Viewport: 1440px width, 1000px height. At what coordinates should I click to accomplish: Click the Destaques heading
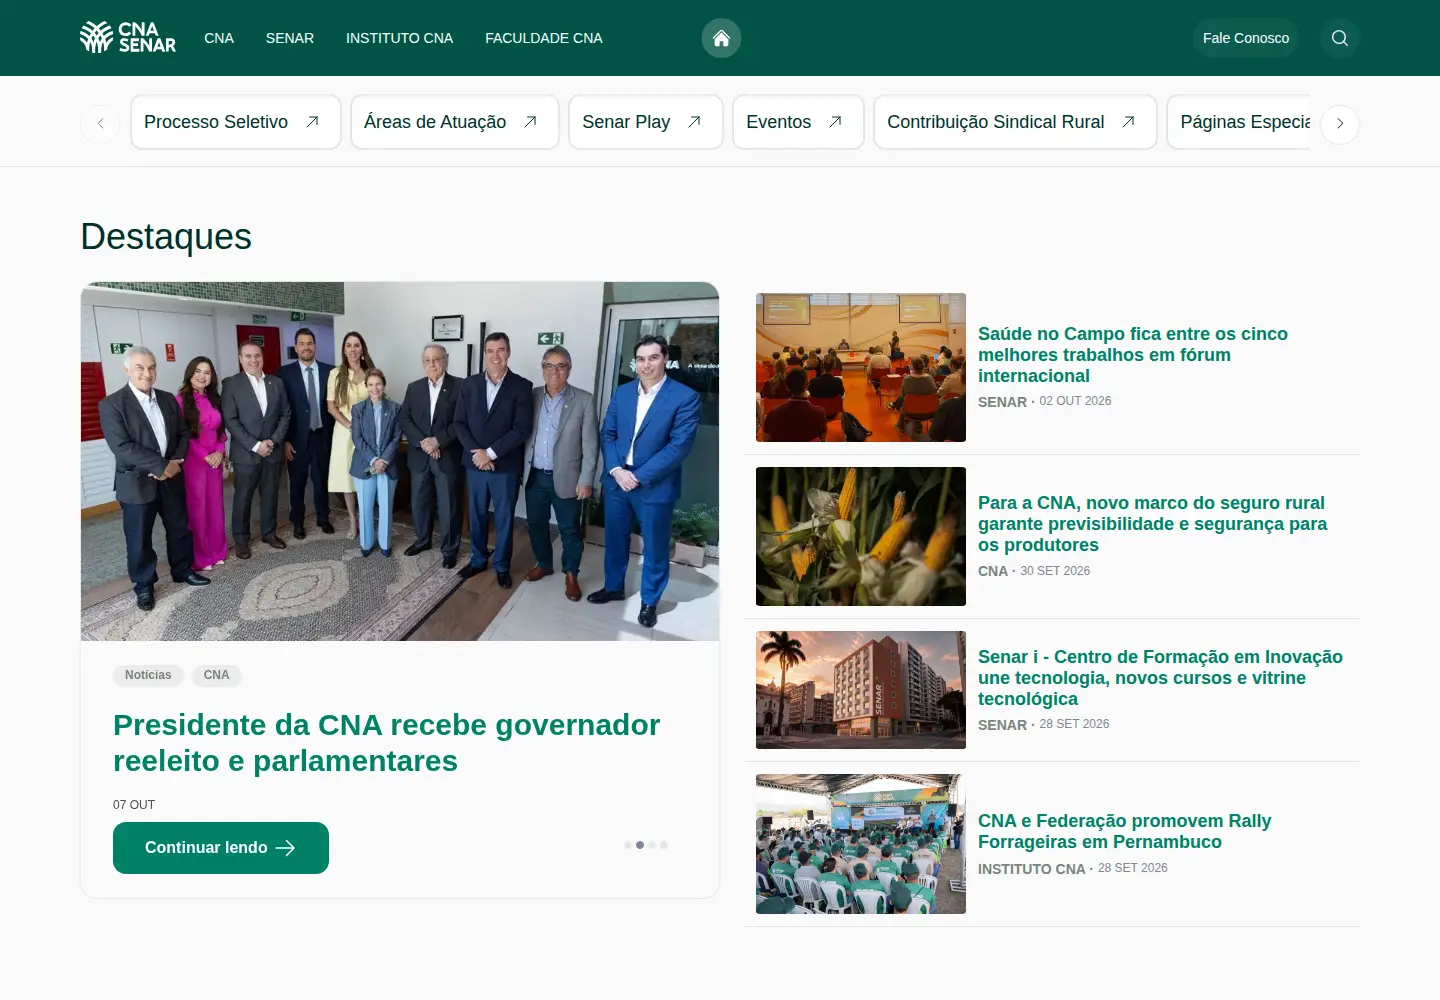click(166, 237)
